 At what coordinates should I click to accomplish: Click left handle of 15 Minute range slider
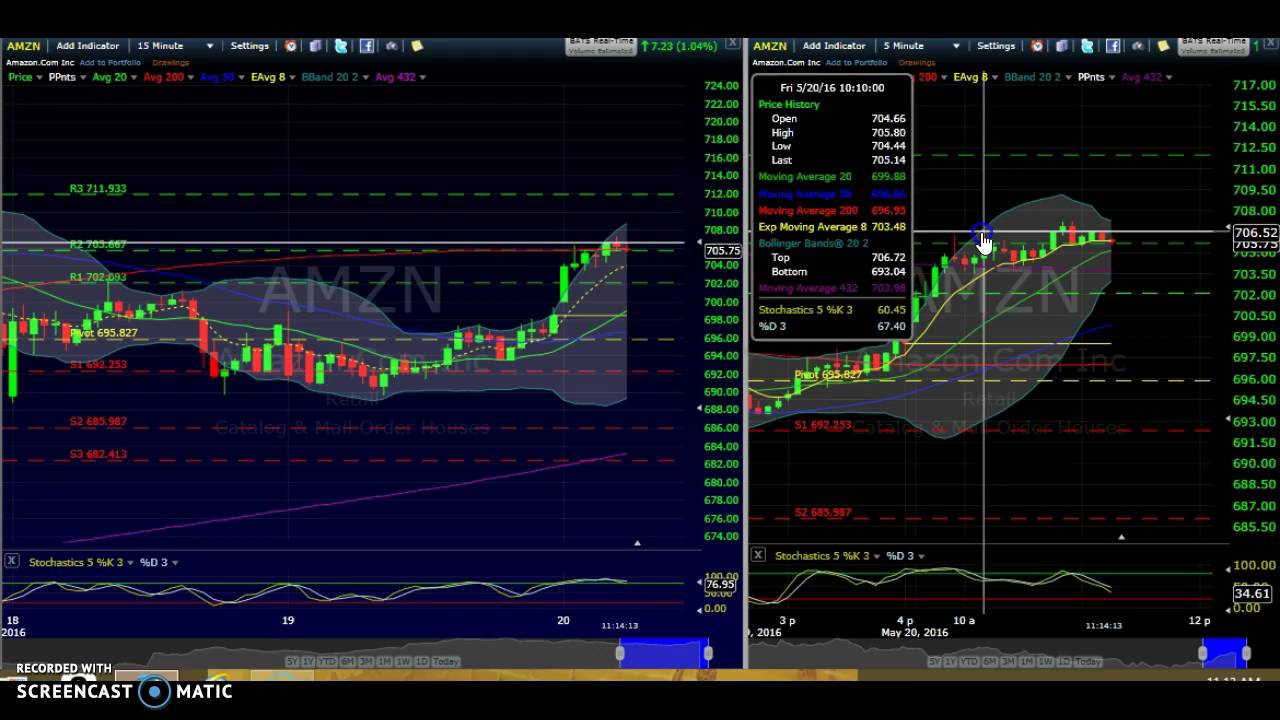point(620,654)
